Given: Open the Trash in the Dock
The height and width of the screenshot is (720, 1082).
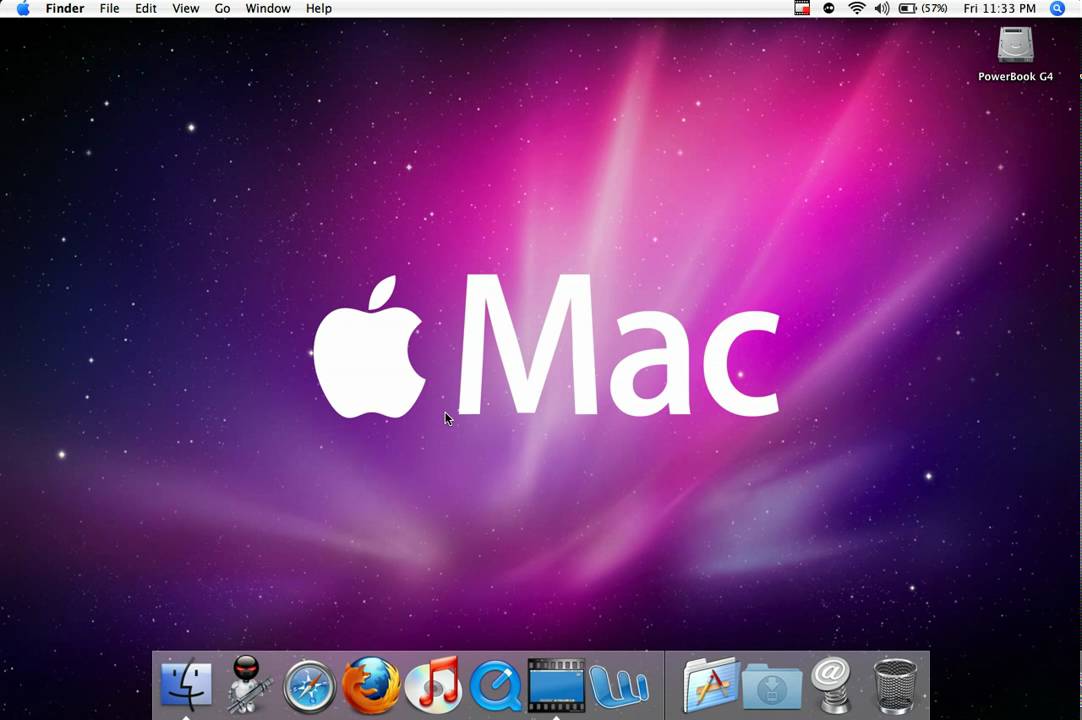Looking at the screenshot, I should pyautogui.click(x=894, y=685).
